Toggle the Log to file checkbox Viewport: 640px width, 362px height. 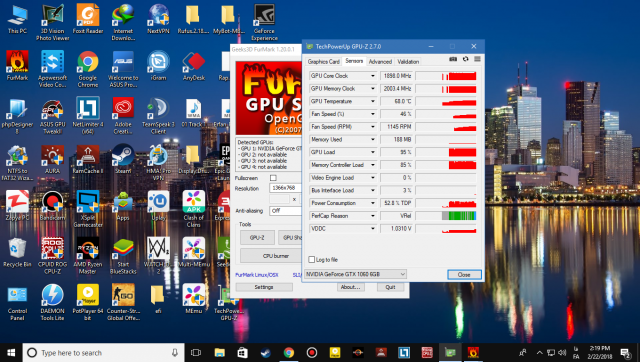[x=311, y=260]
